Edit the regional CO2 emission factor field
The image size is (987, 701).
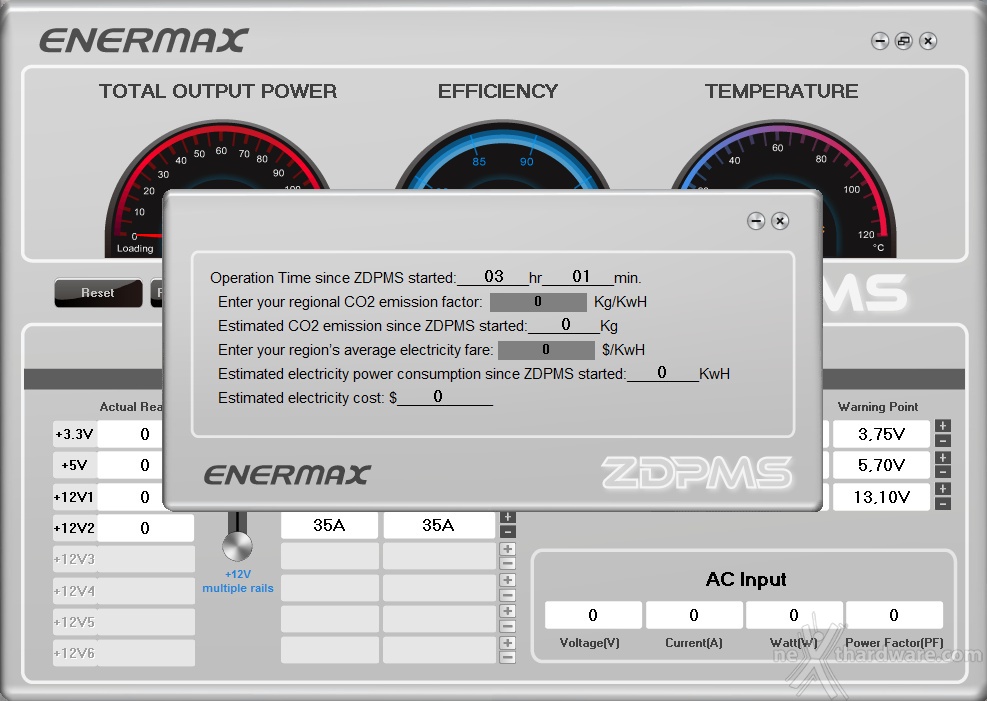538,302
